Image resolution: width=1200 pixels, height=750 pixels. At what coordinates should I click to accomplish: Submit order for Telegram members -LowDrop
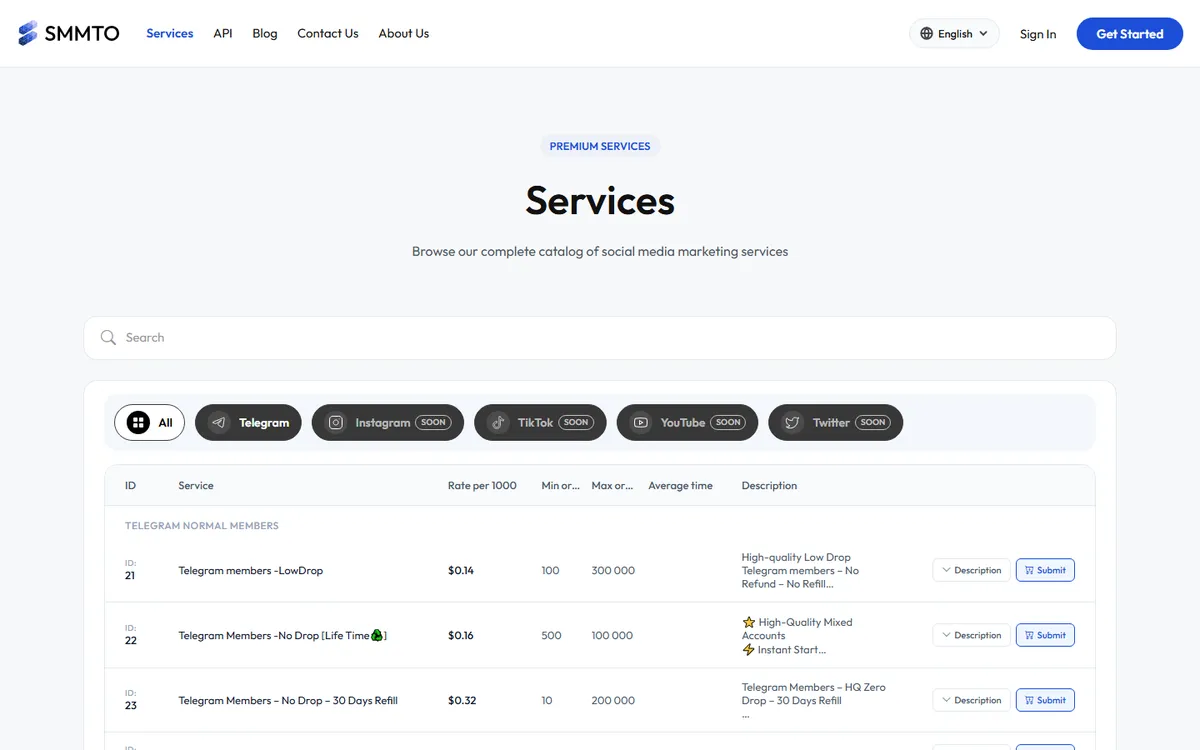(x=1045, y=570)
